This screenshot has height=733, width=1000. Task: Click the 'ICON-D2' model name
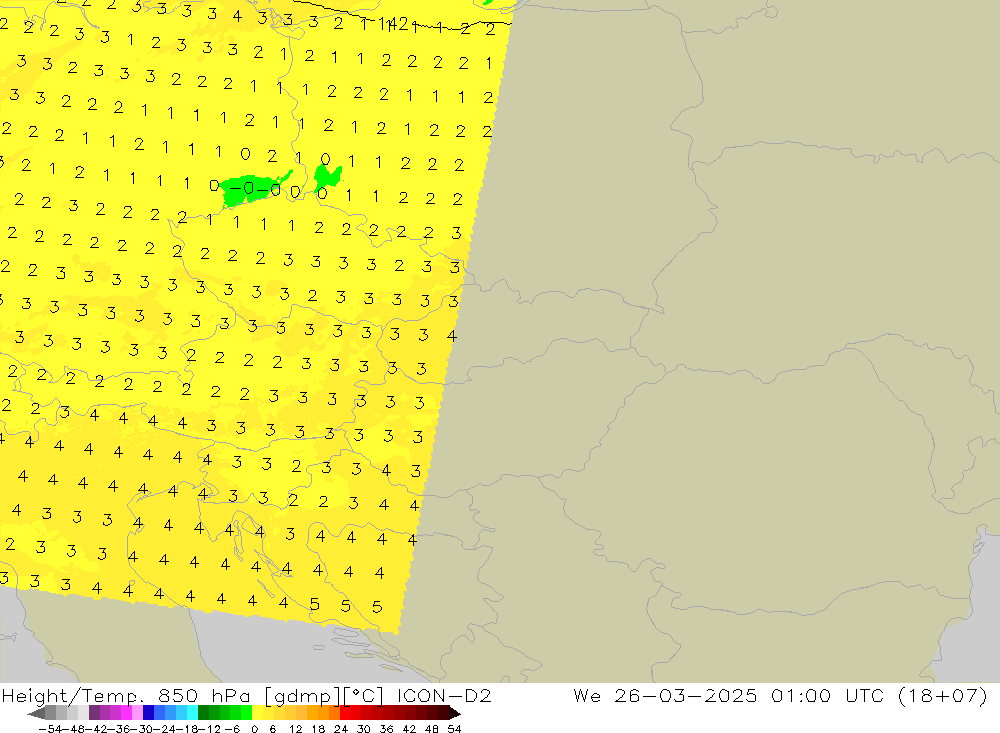(444, 695)
